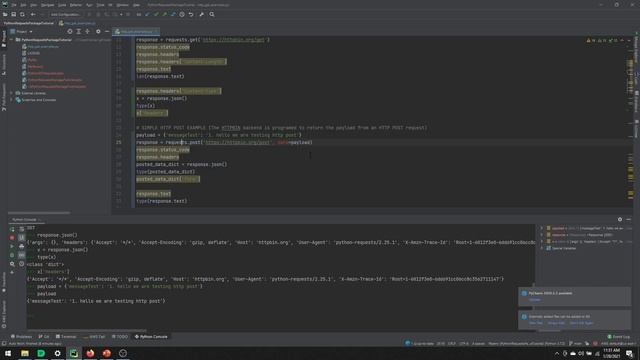Click the Print icon in console toolbar
The image size is (640, 360).
click(22, 247)
